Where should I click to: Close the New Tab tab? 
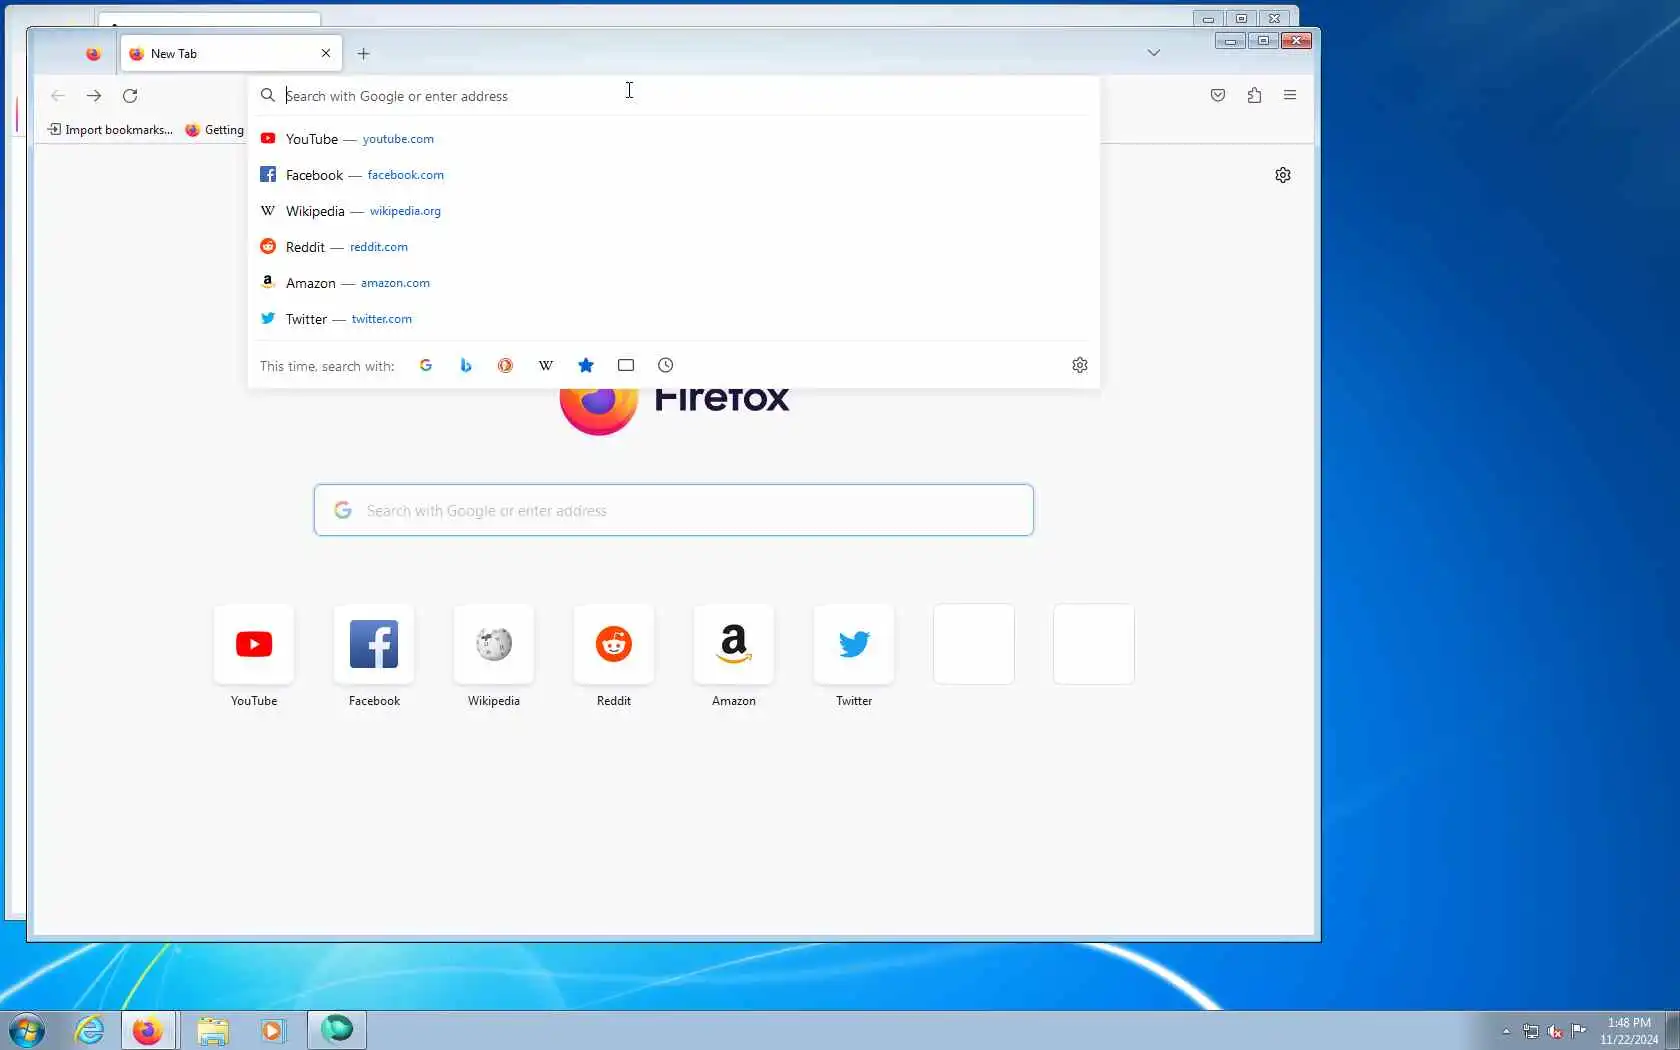click(x=326, y=54)
